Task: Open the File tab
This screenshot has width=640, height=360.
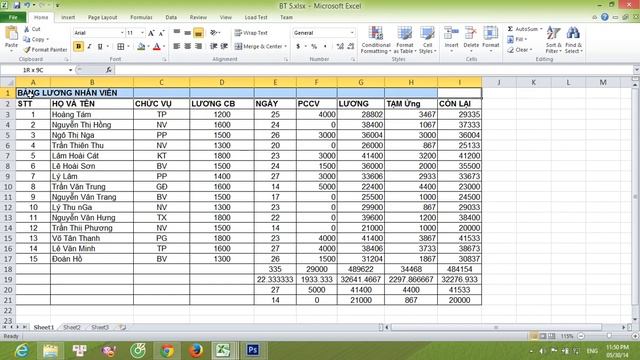Action: [x=13, y=17]
